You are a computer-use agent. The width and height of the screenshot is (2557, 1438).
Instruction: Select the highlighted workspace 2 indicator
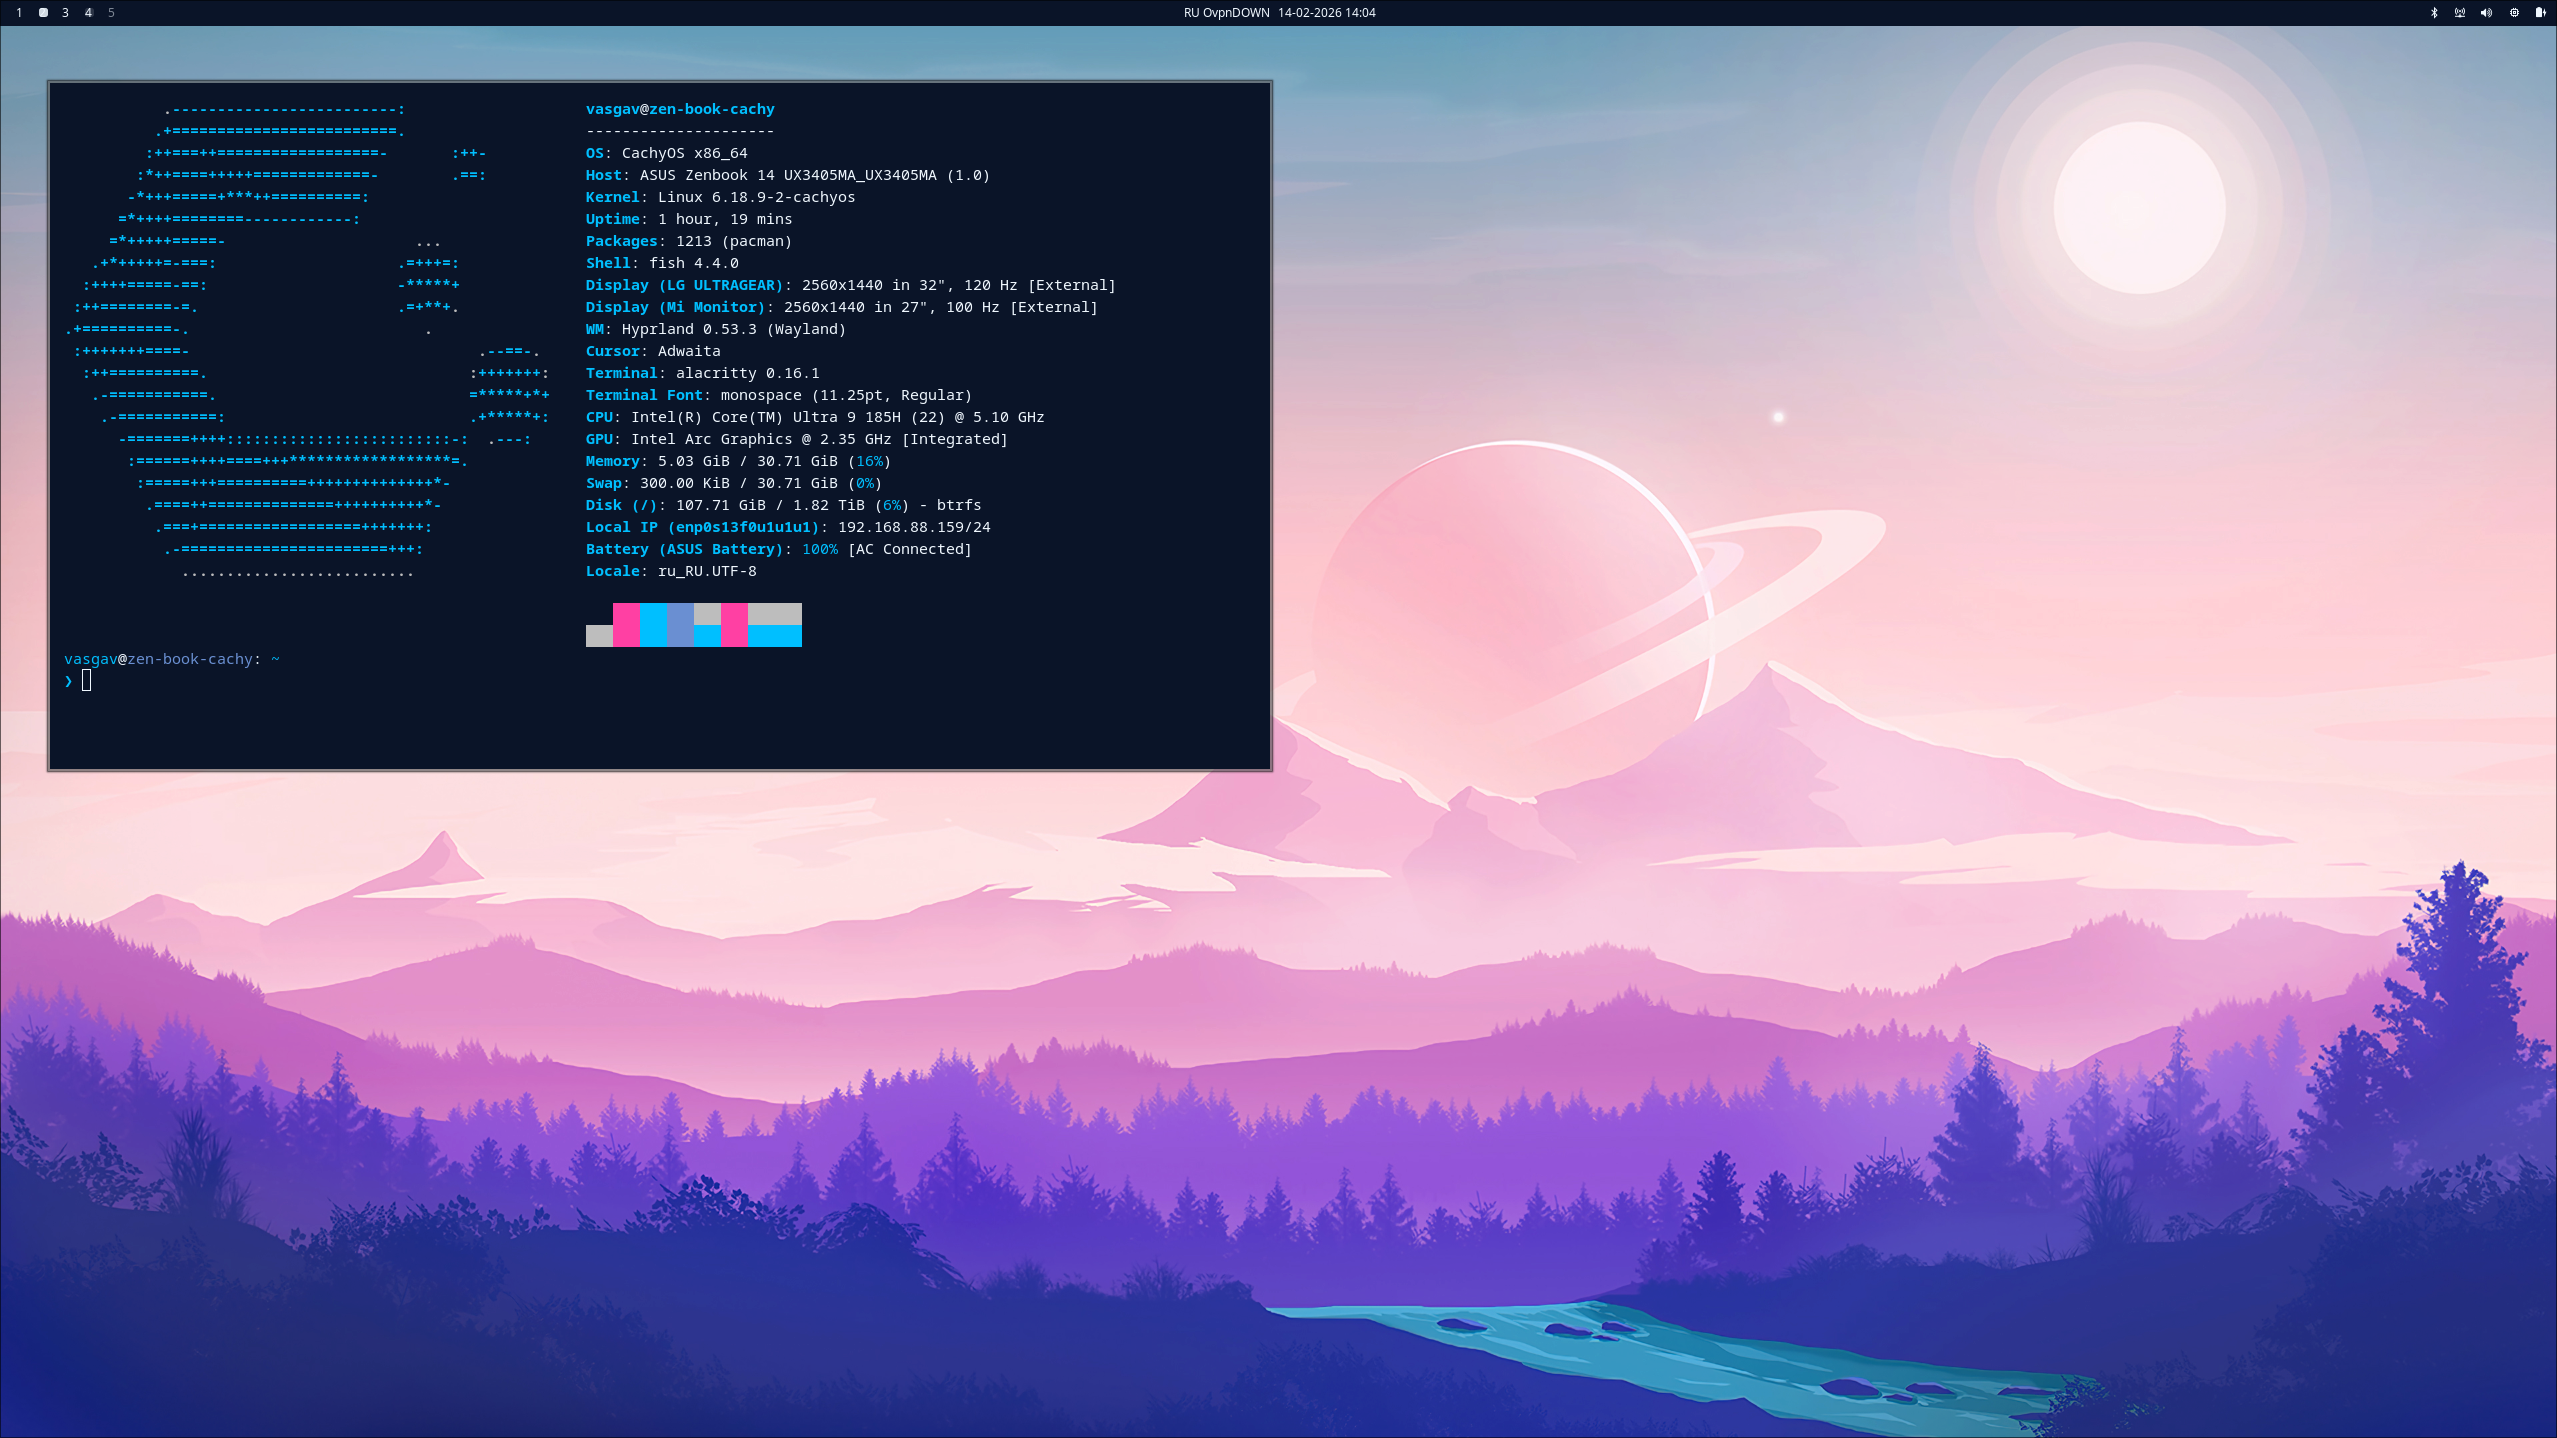coord(43,13)
